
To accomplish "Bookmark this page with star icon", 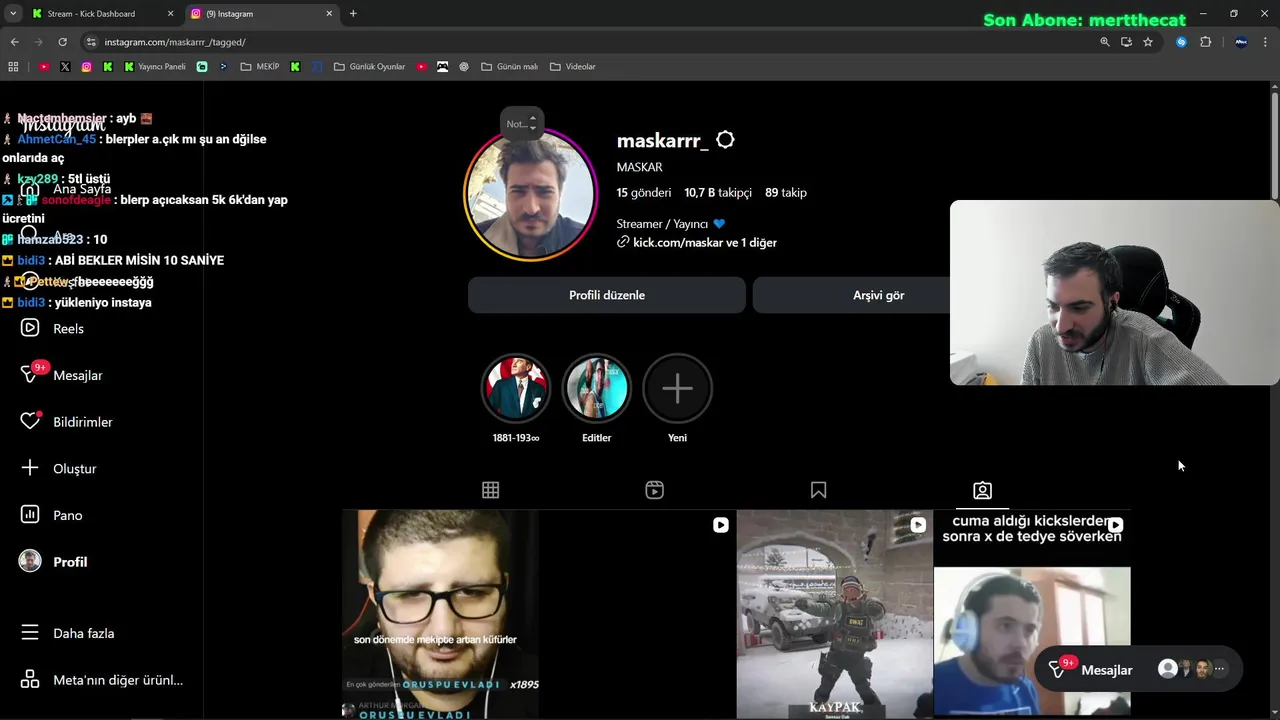I will point(1148,42).
